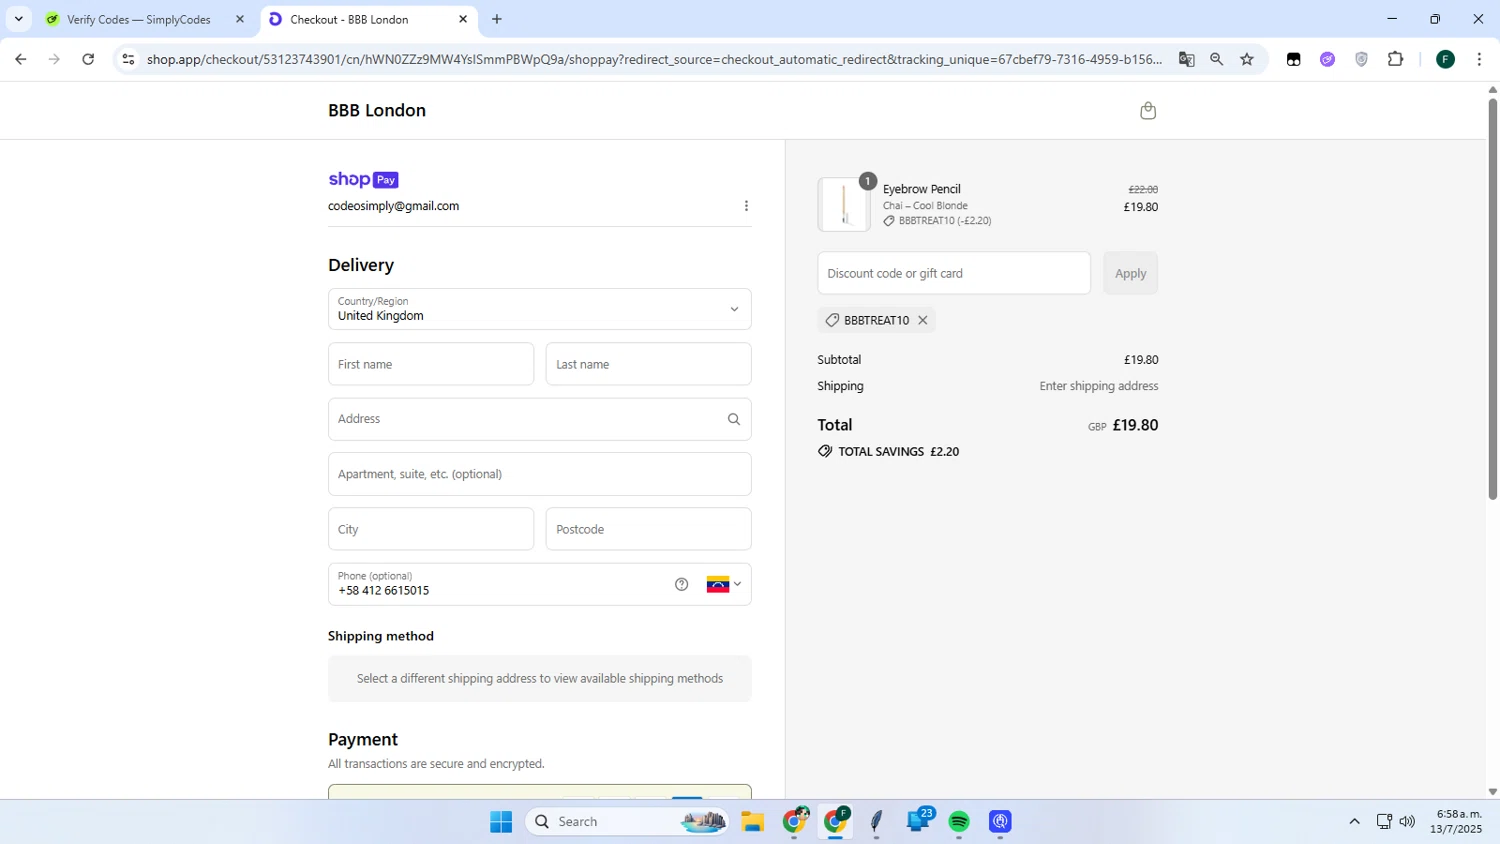Viewport: 1500px width, 844px height.
Task: Focus the Postcode field
Action: [x=648, y=529]
